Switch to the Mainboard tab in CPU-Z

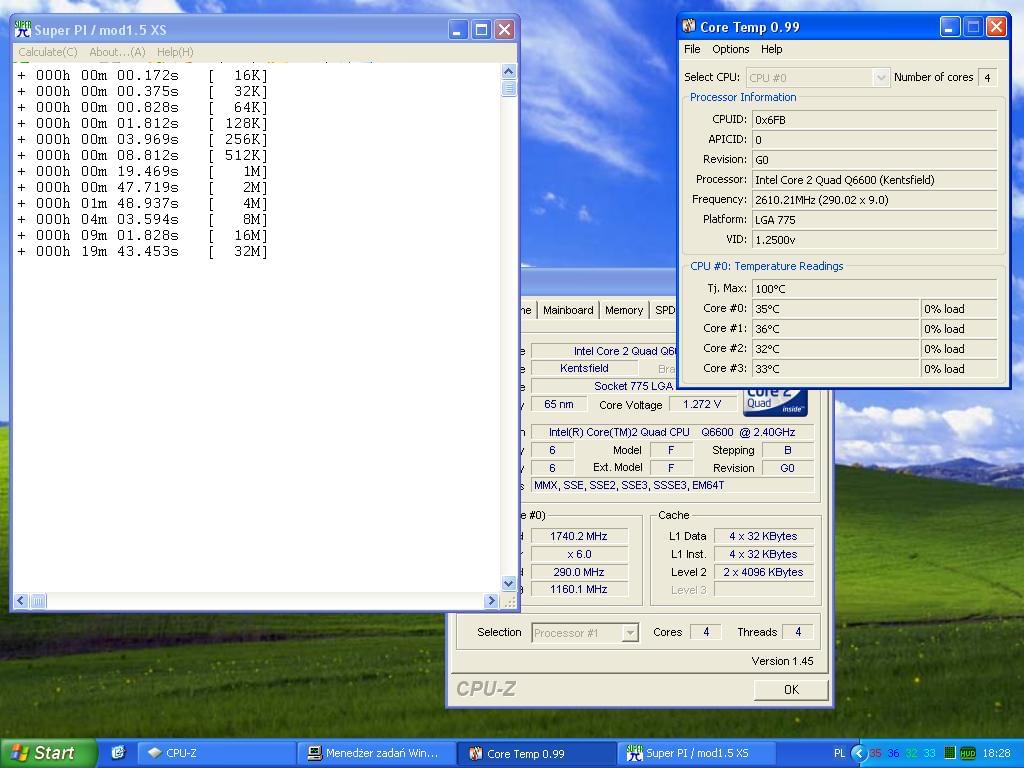[568, 310]
